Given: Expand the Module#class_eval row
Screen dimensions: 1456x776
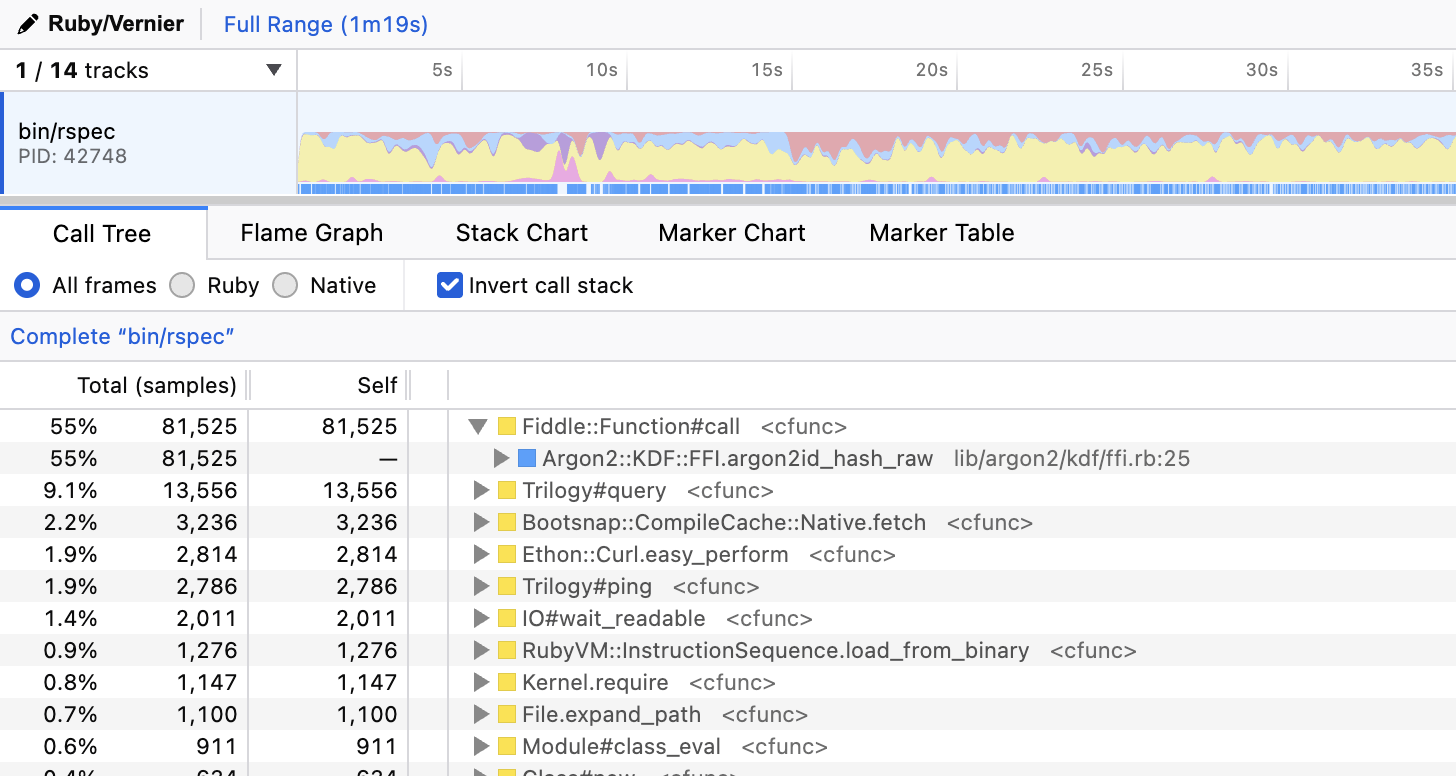Looking at the screenshot, I should (481, 747).
